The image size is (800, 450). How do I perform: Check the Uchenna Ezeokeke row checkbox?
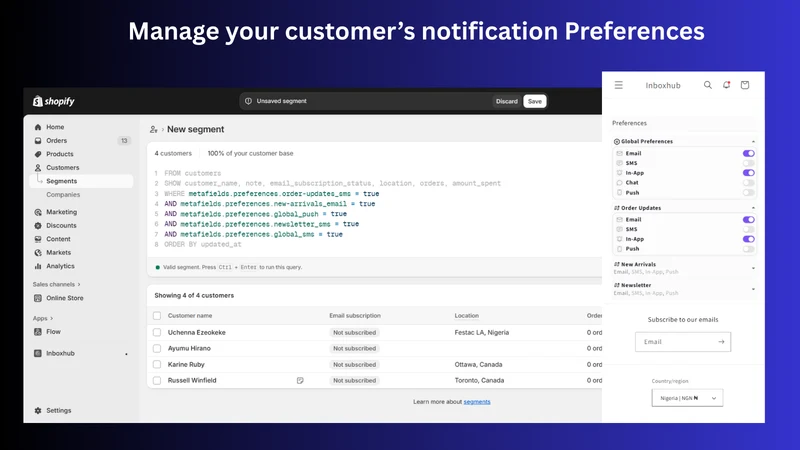click(157, 332)
